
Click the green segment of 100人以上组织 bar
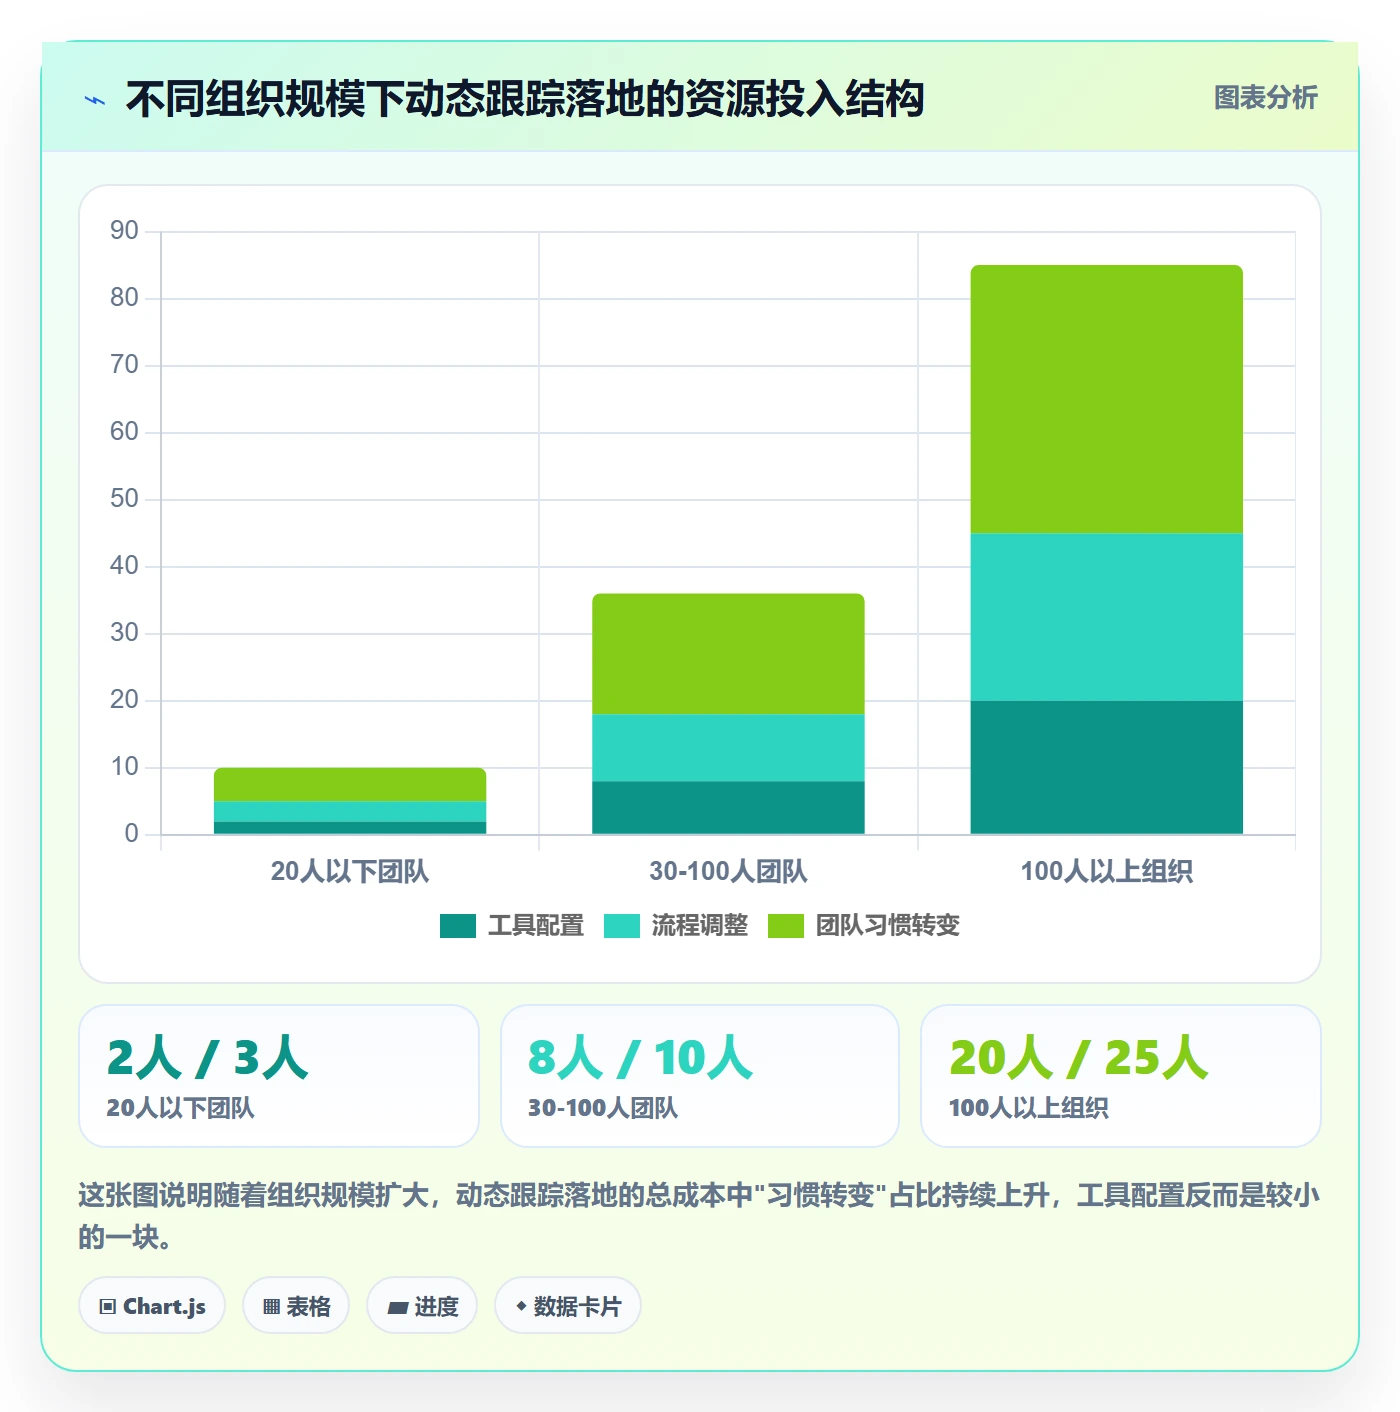tap(1107, 399)
